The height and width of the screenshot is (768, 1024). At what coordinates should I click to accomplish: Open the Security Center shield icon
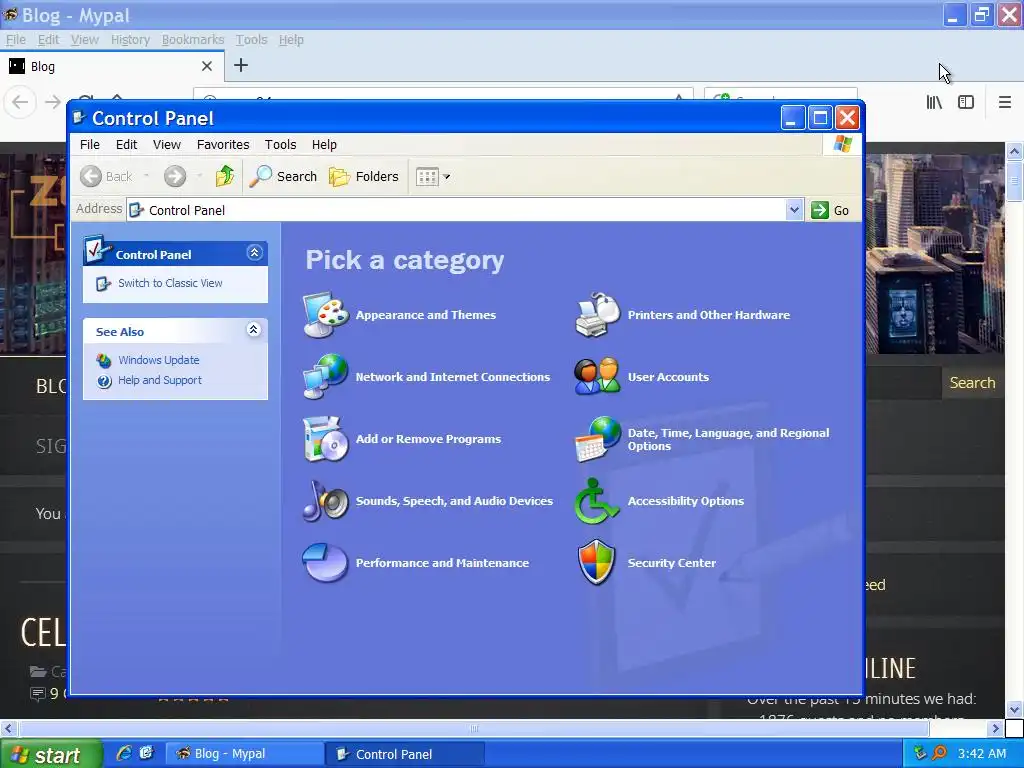coord(597,562)
